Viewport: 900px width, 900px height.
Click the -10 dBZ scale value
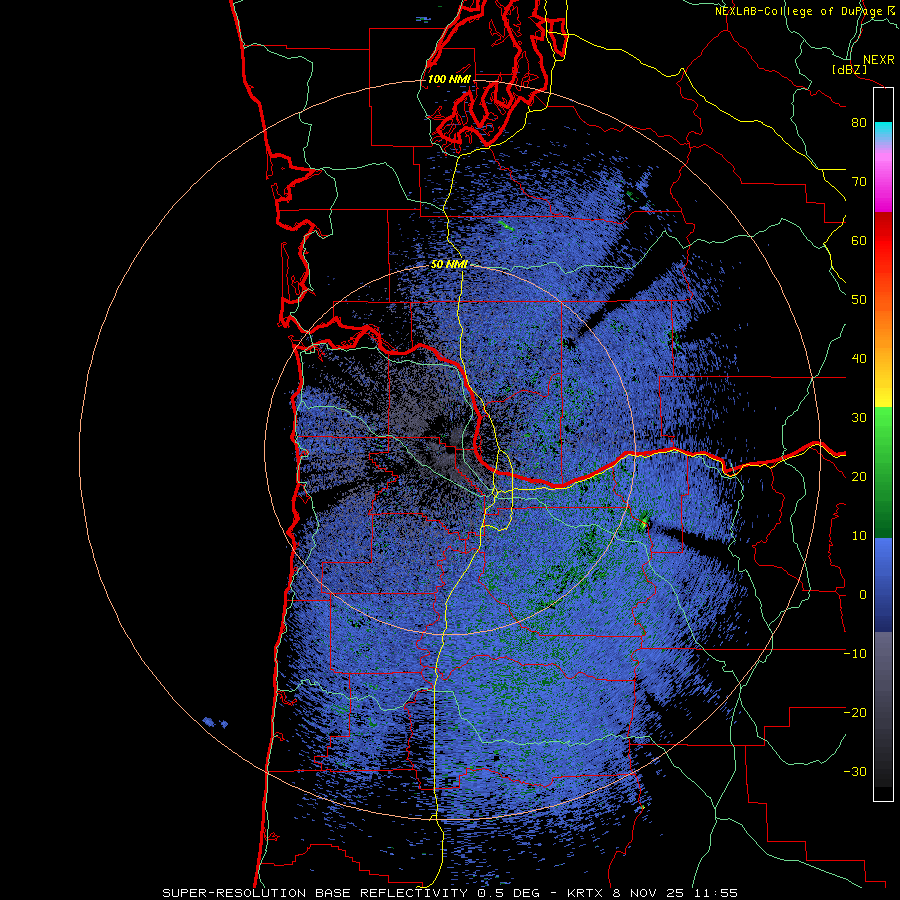tap(855, 654)
